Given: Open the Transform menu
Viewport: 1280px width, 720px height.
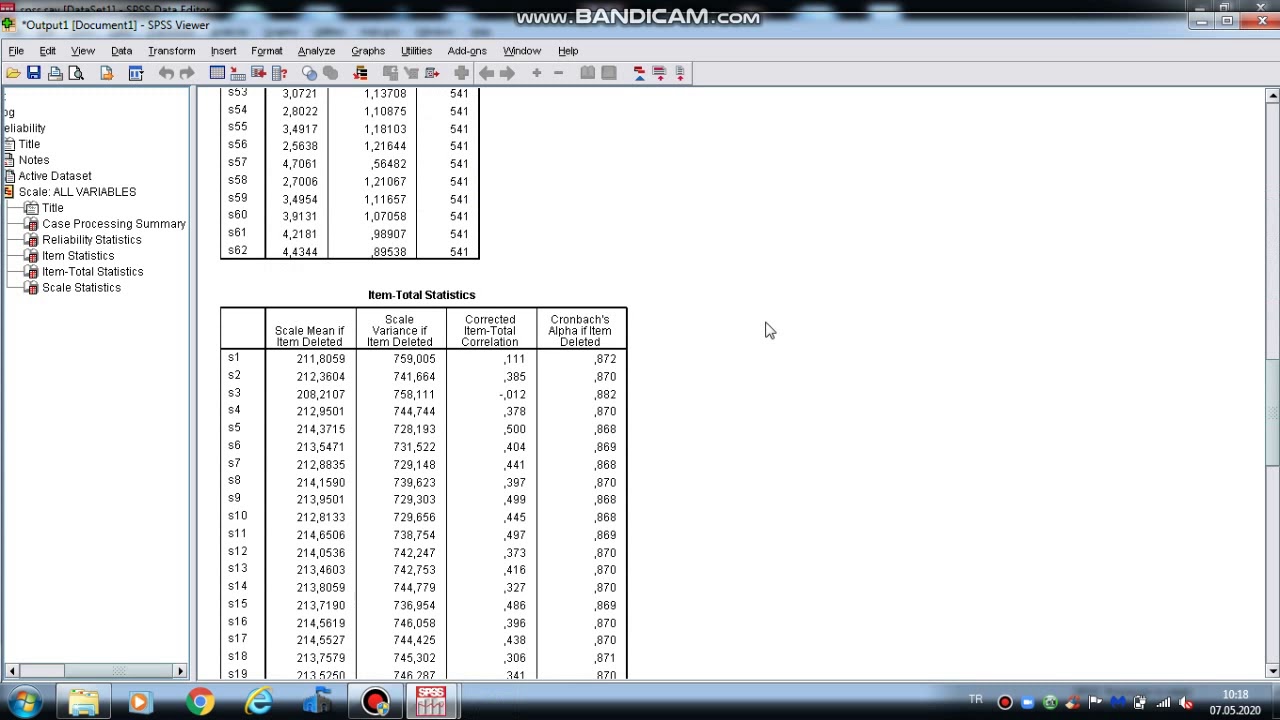Looking at the screenshot, I should pyautogui.click(x=172, y=50).
